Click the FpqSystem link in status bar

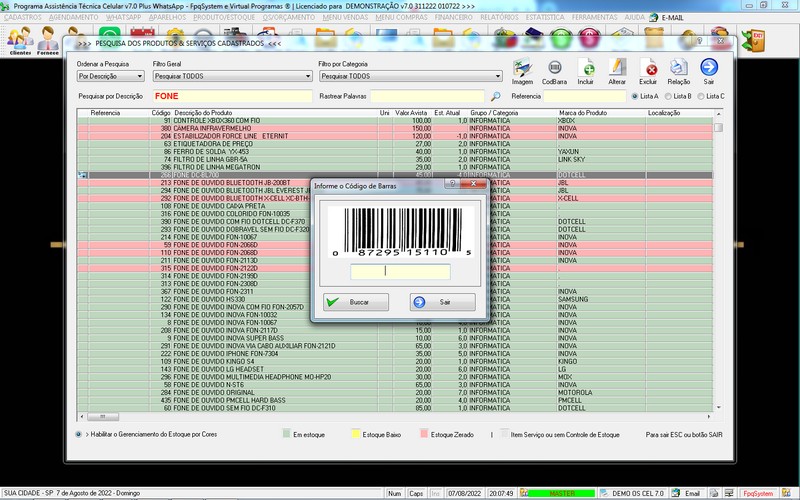pyautogui.click(x=758, y=493)
